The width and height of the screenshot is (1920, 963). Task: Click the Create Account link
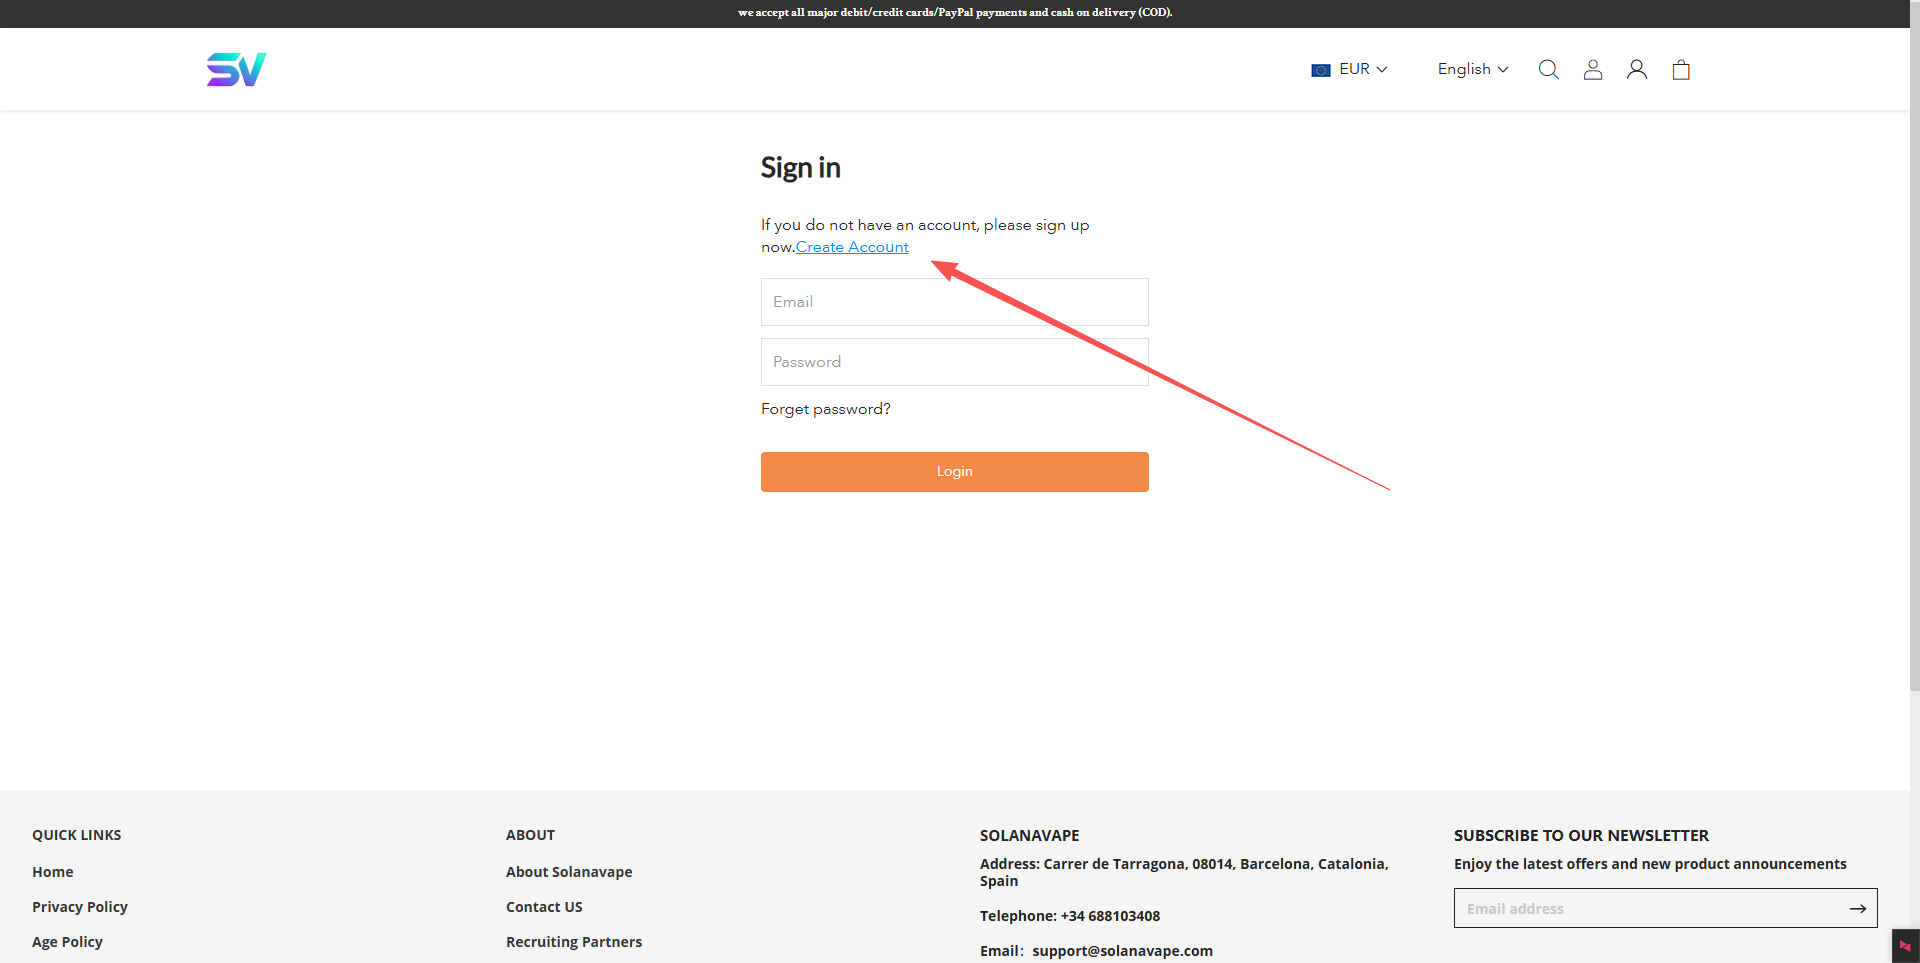click(x=852, y=247)
